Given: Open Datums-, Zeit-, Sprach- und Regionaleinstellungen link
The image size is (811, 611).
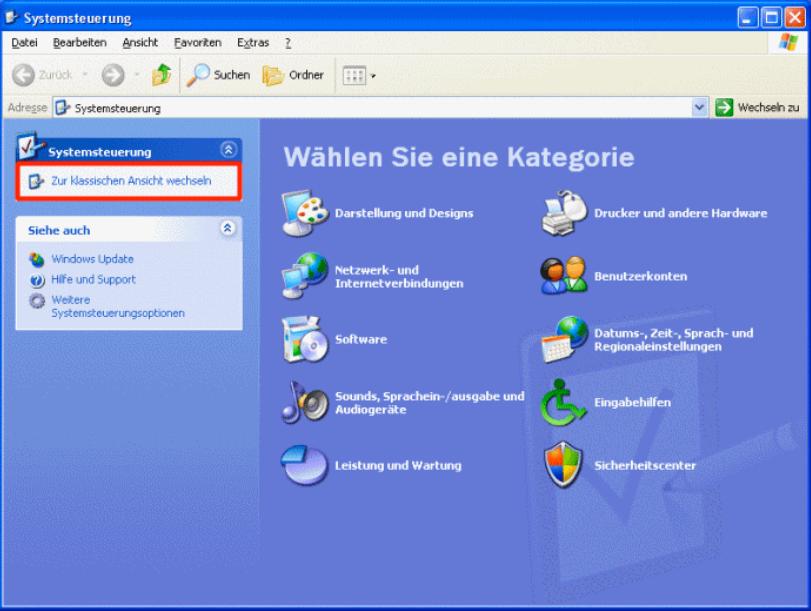Looking at the screenshot, I should [x=673, y=340].
